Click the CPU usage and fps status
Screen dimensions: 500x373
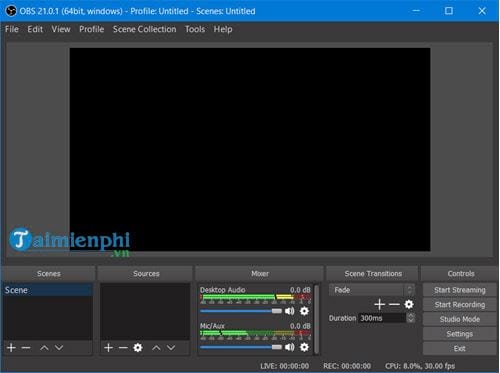click(x=420, y=366)
